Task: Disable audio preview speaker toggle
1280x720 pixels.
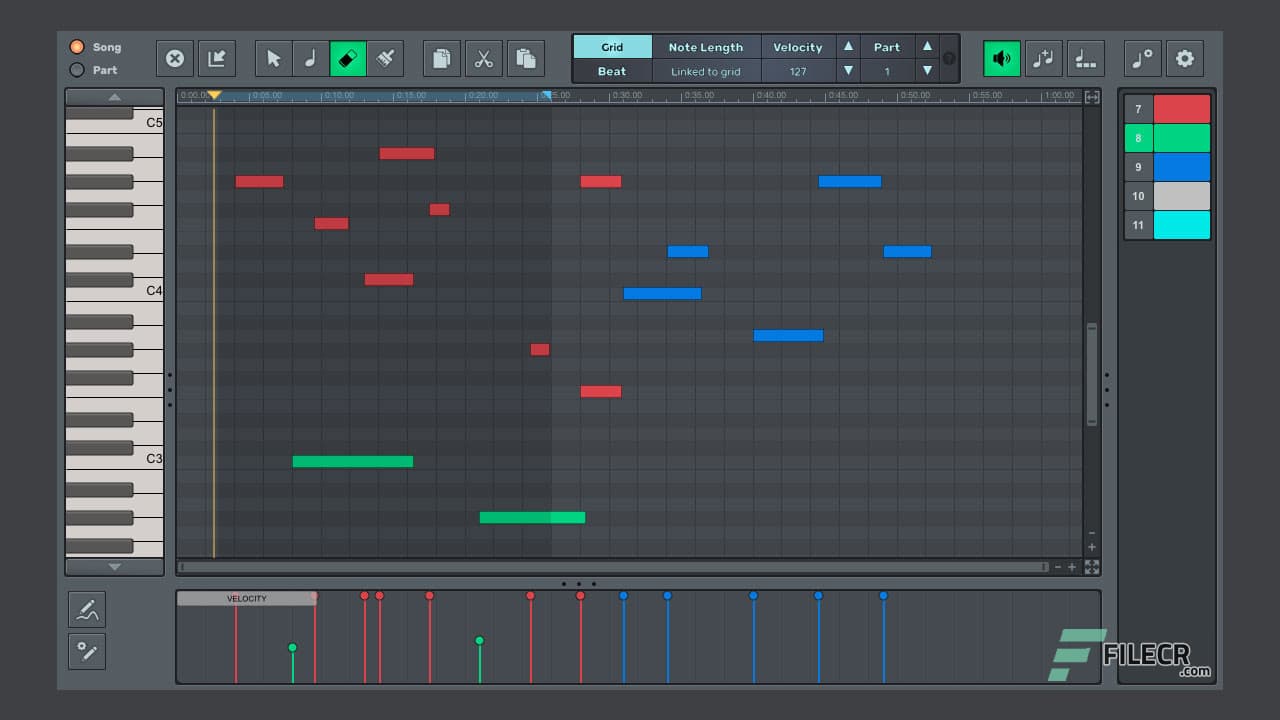Action: (x=1002, y=58)
